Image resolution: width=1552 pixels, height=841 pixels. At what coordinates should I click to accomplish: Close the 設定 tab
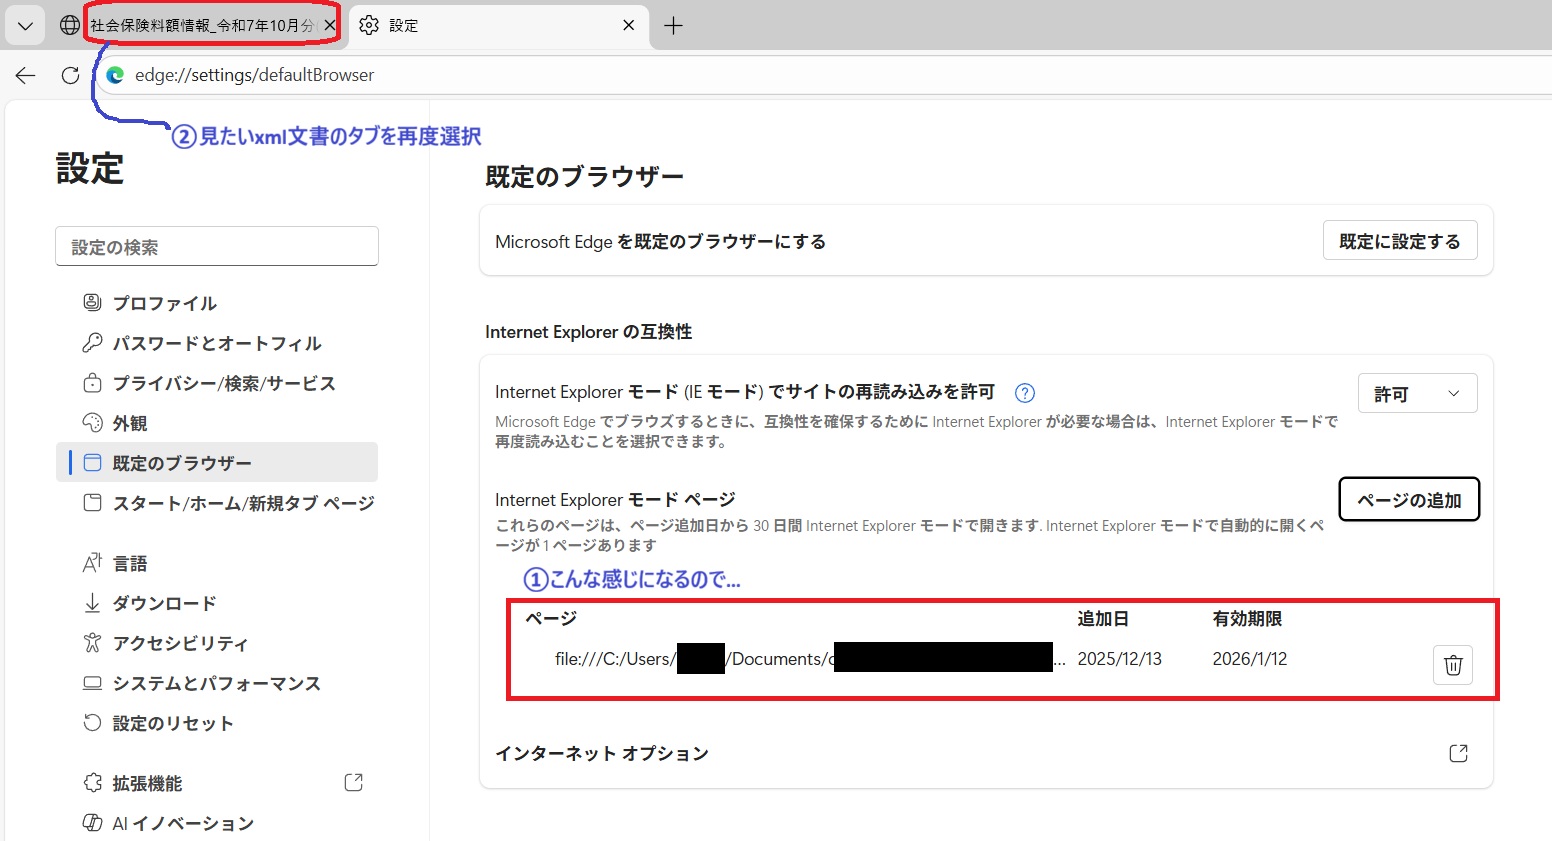(628, 26)
